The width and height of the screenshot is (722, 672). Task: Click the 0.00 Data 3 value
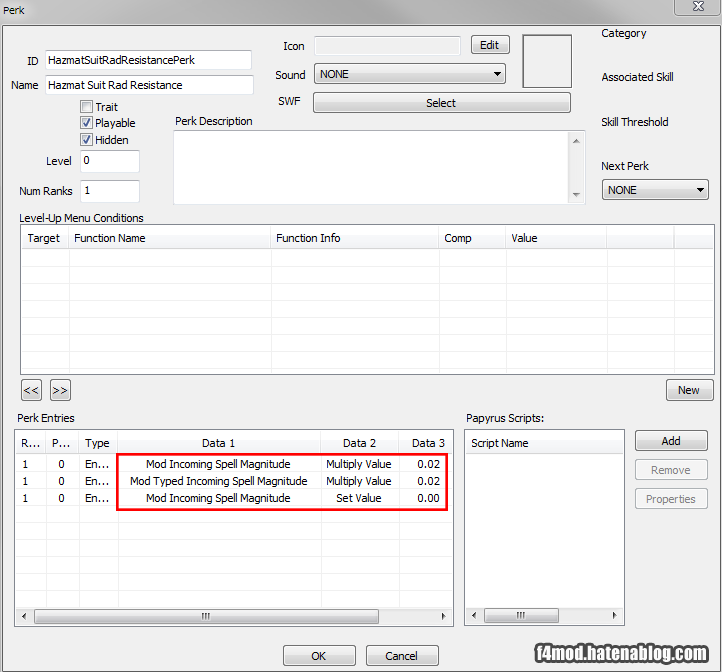tap(428, 498)
